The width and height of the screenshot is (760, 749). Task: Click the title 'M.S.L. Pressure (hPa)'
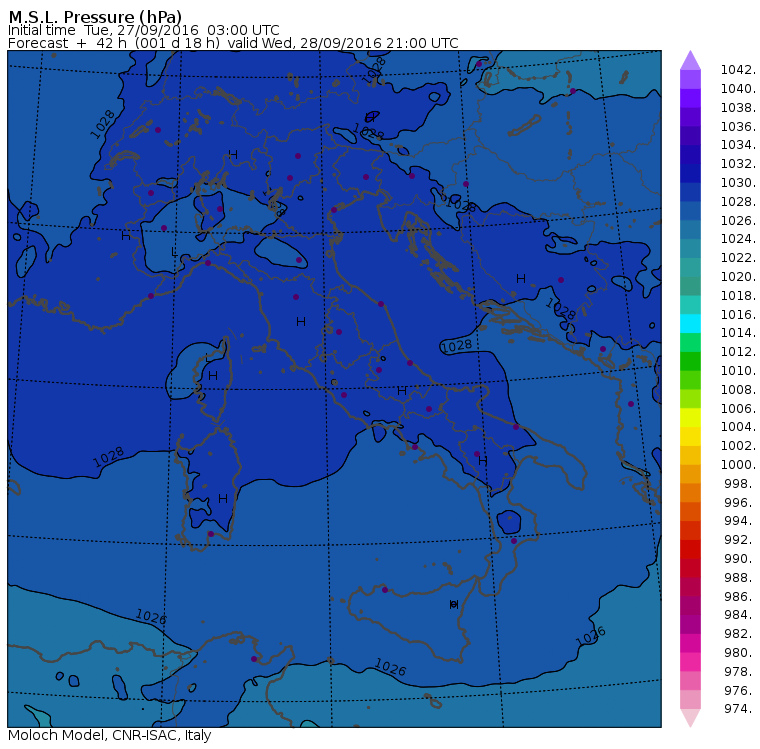click(x=95, y=17)
